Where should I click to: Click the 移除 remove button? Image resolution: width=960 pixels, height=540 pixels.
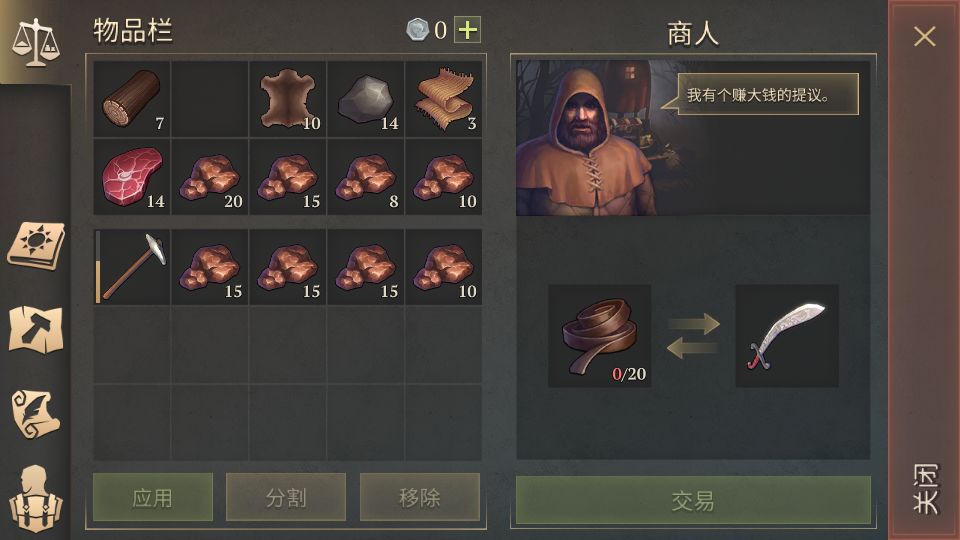tap(419, 497)
